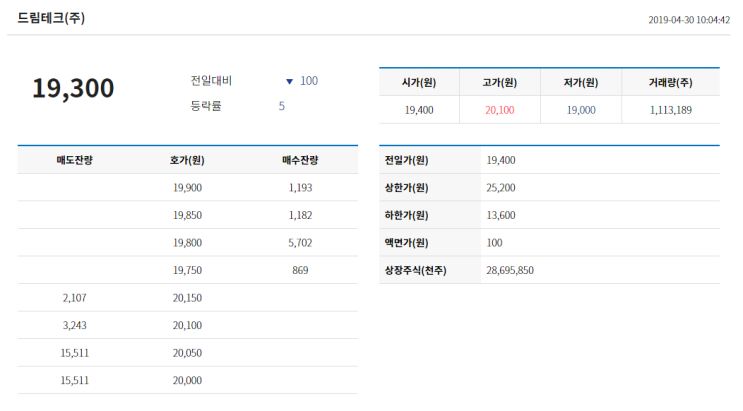
Task: Click the 저가(원) column header
Action: pos(581,82)
